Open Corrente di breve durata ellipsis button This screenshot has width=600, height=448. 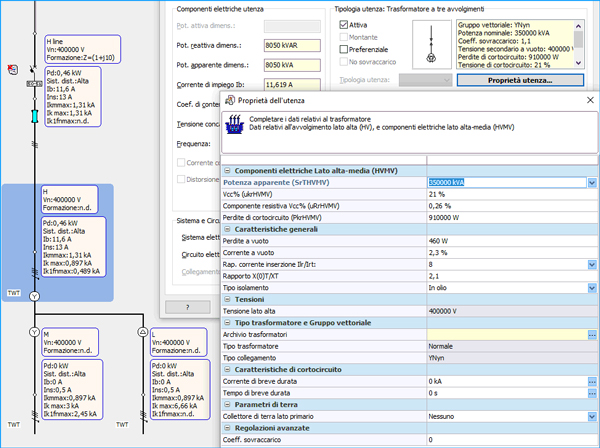(x=592, y=381)
